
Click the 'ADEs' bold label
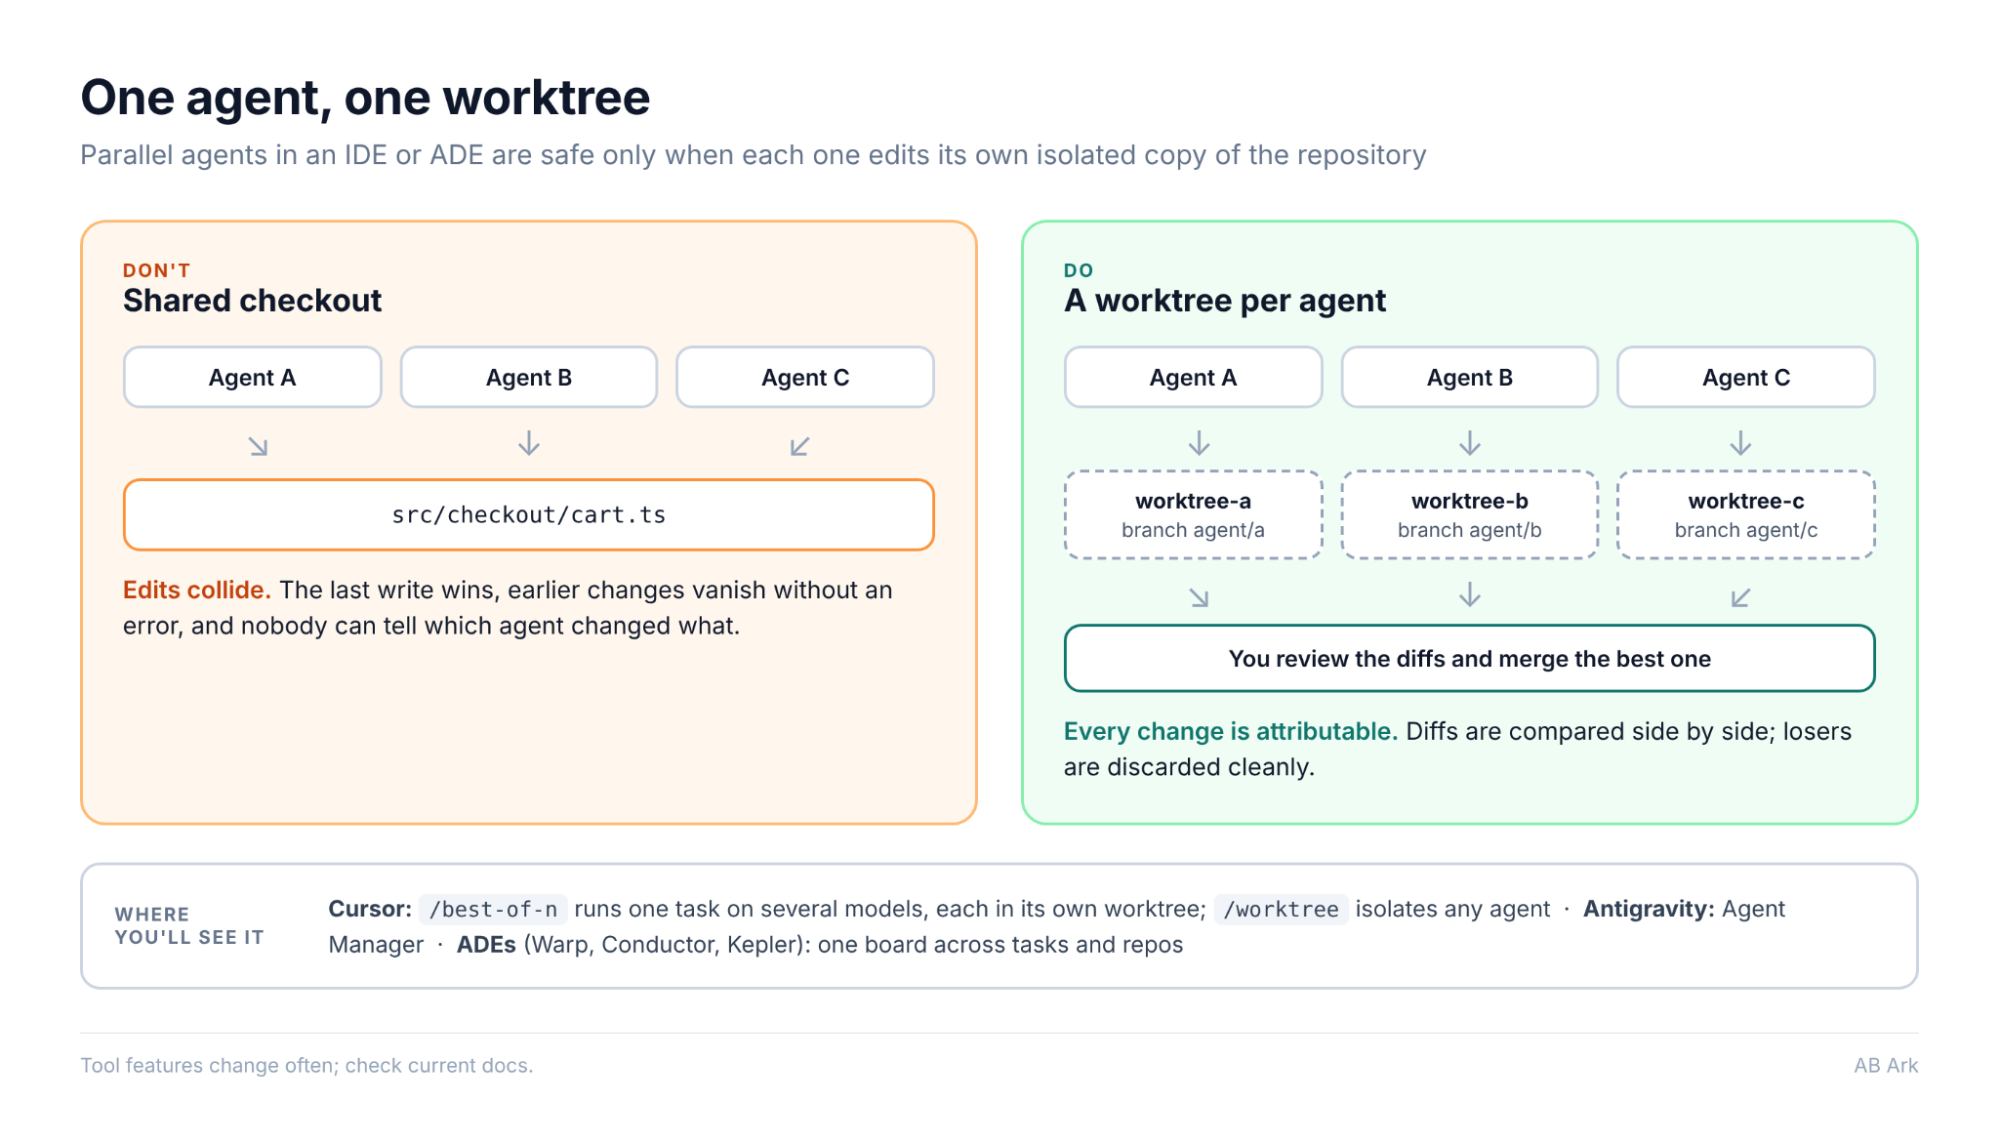(486, 945)
